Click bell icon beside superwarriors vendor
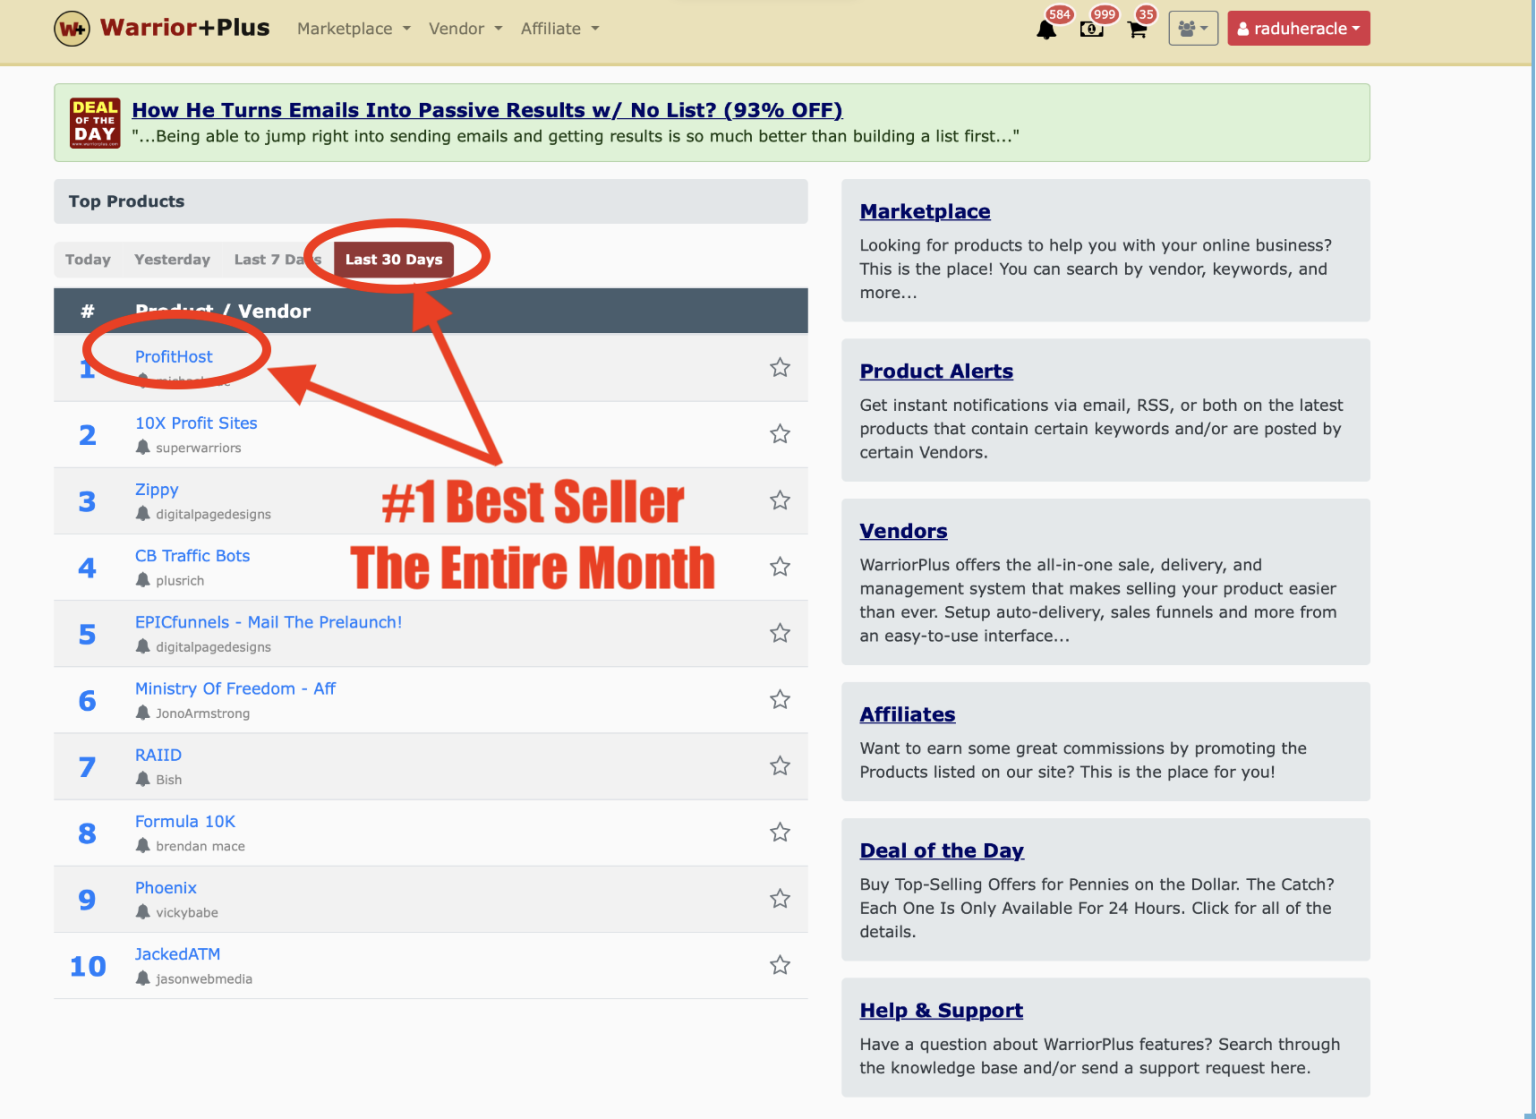This screenshot has height=1119, width=1536. pyautogui.click(x=143, y=447)
